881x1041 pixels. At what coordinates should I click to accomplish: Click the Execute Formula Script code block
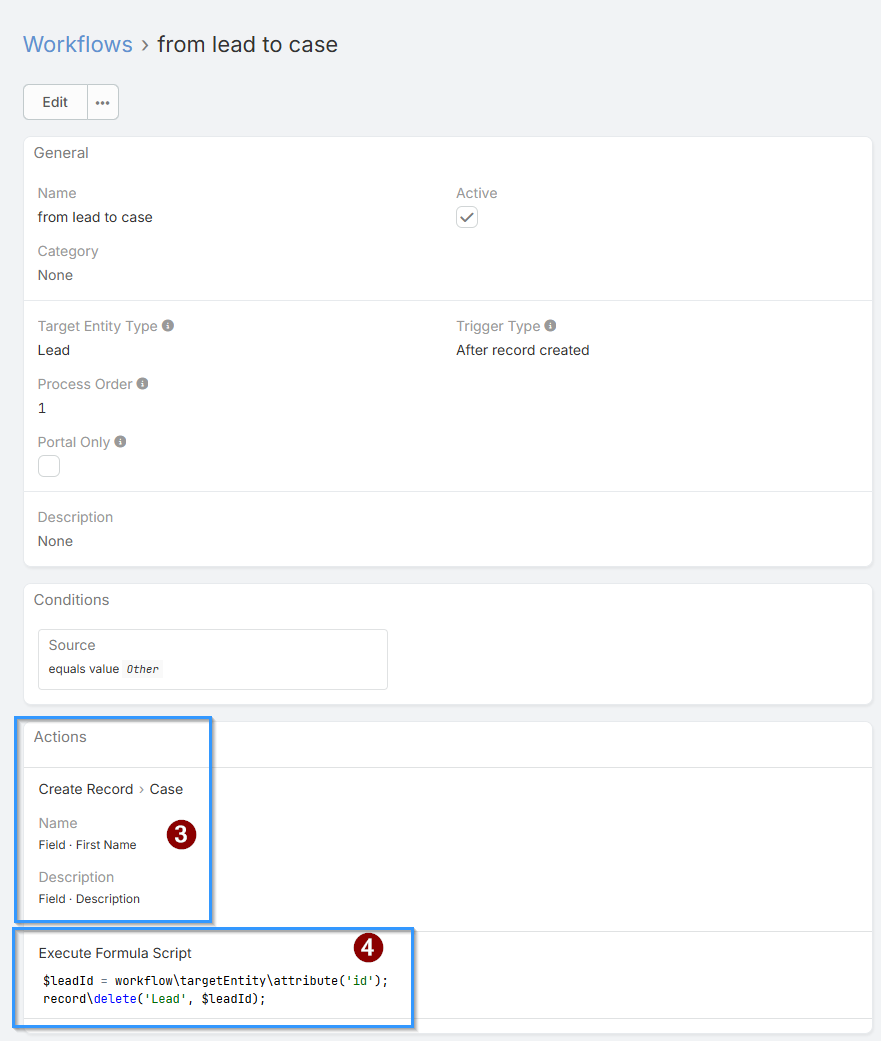point(214,990)
